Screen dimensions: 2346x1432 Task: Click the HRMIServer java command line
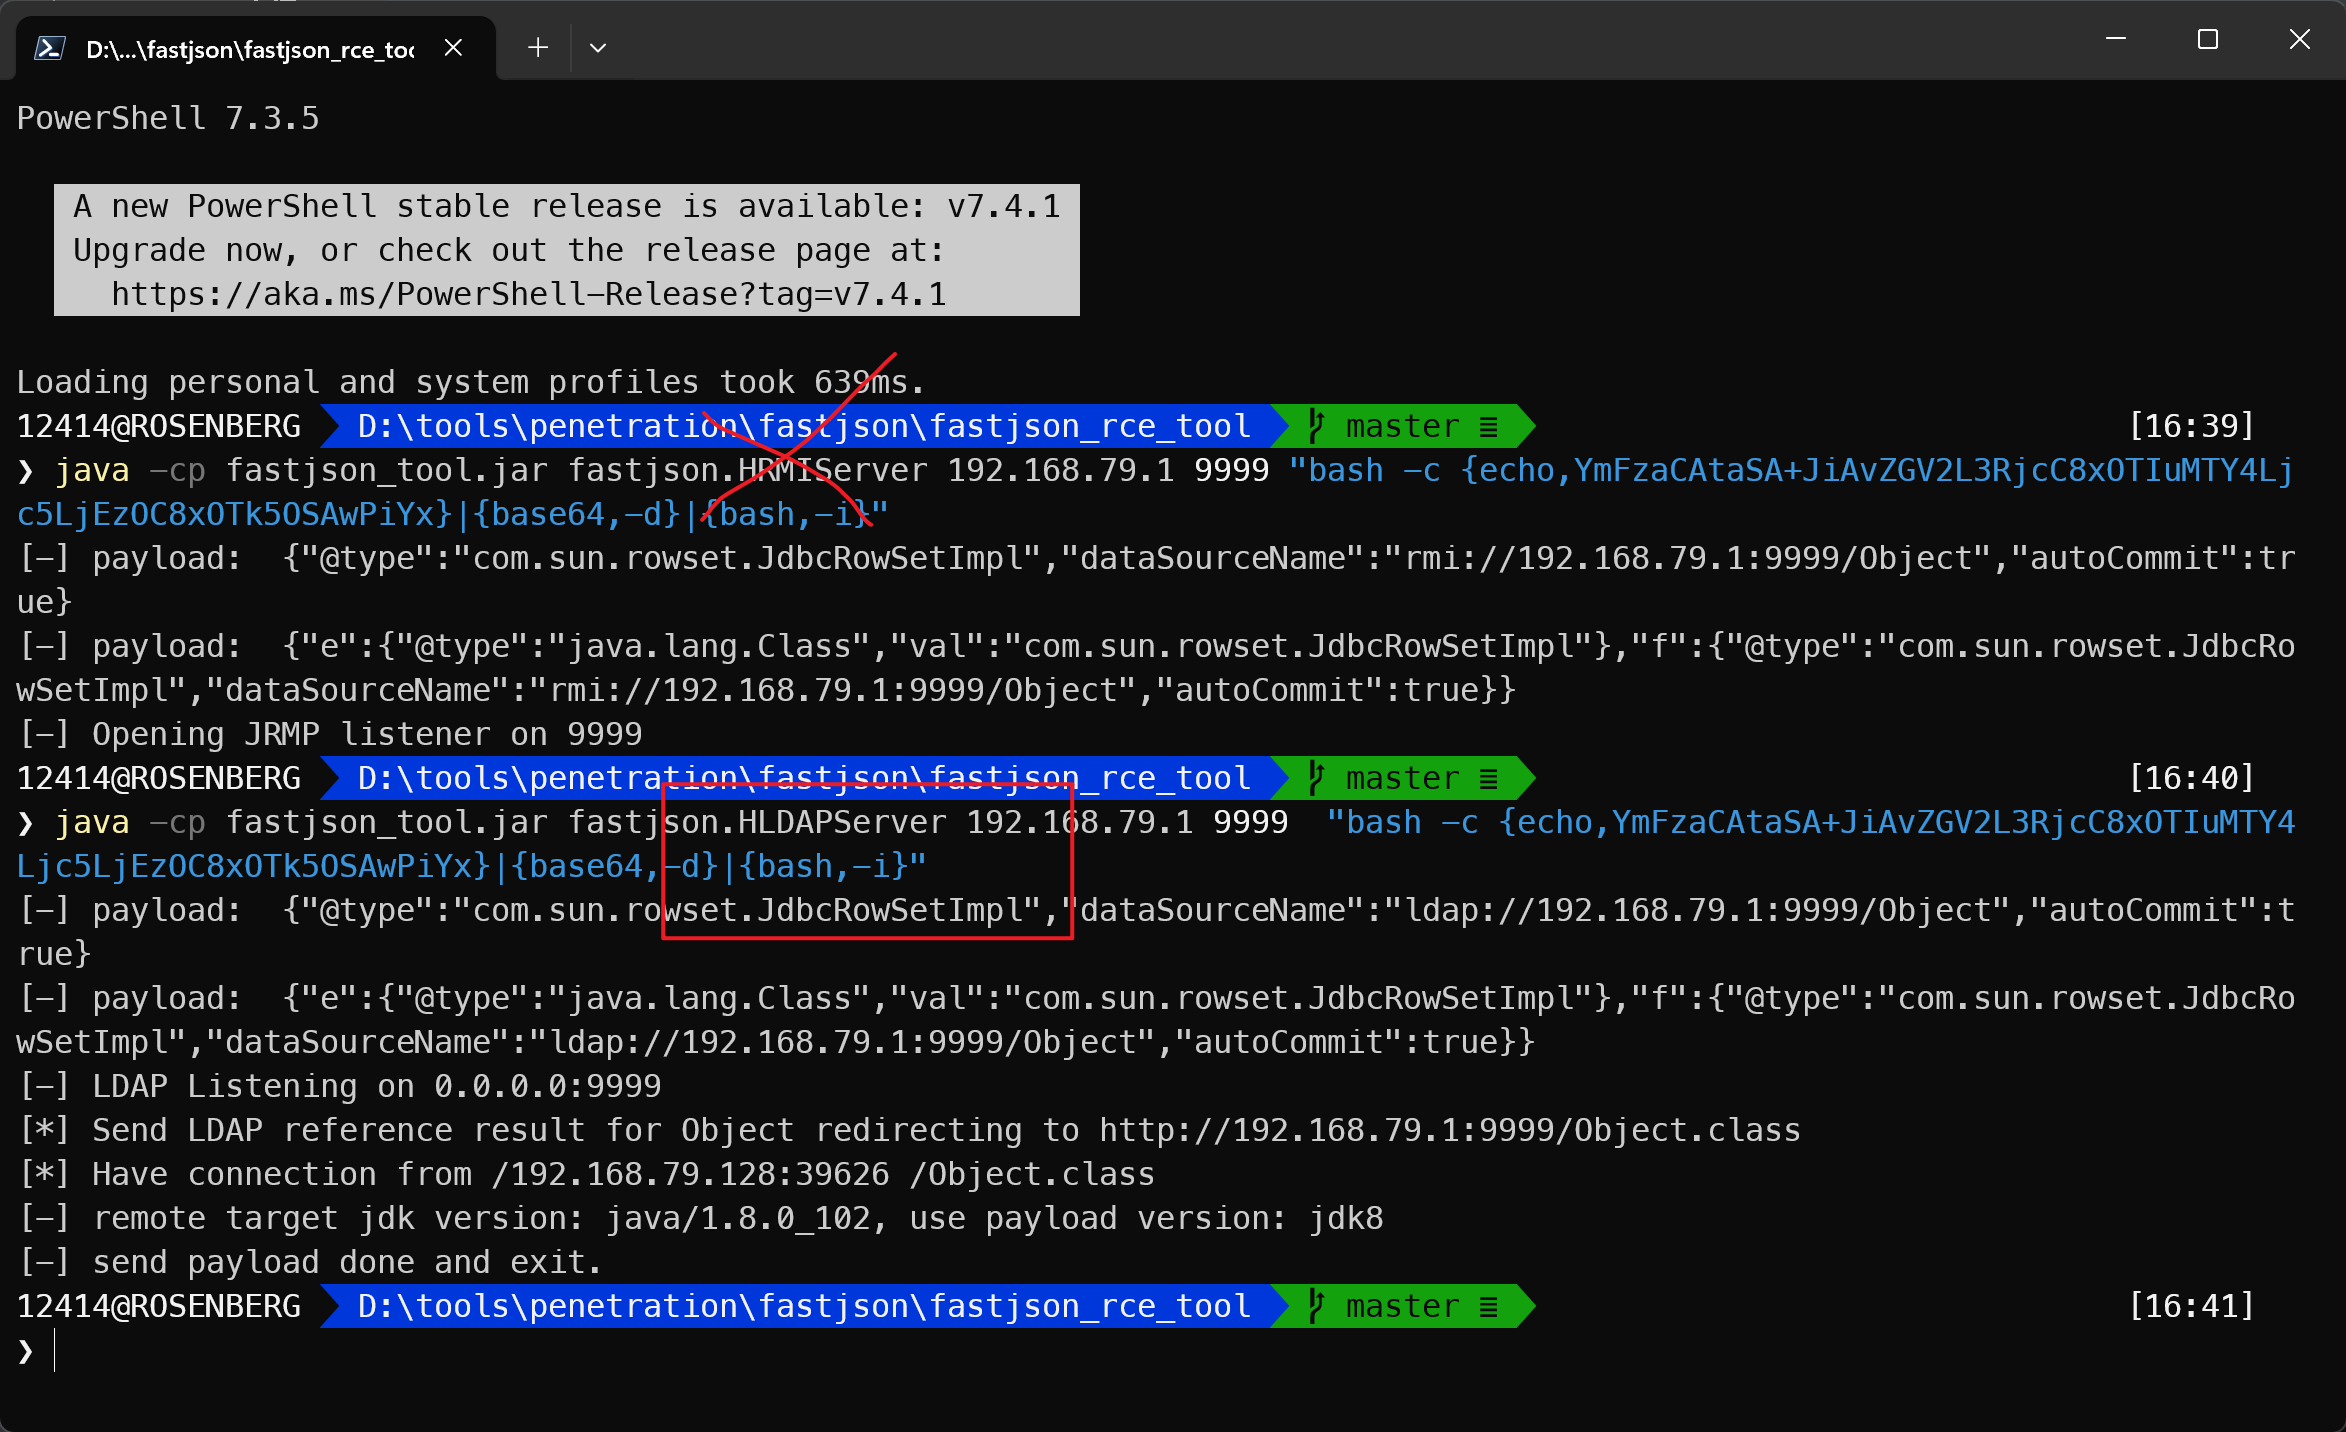click(1155, 492)
